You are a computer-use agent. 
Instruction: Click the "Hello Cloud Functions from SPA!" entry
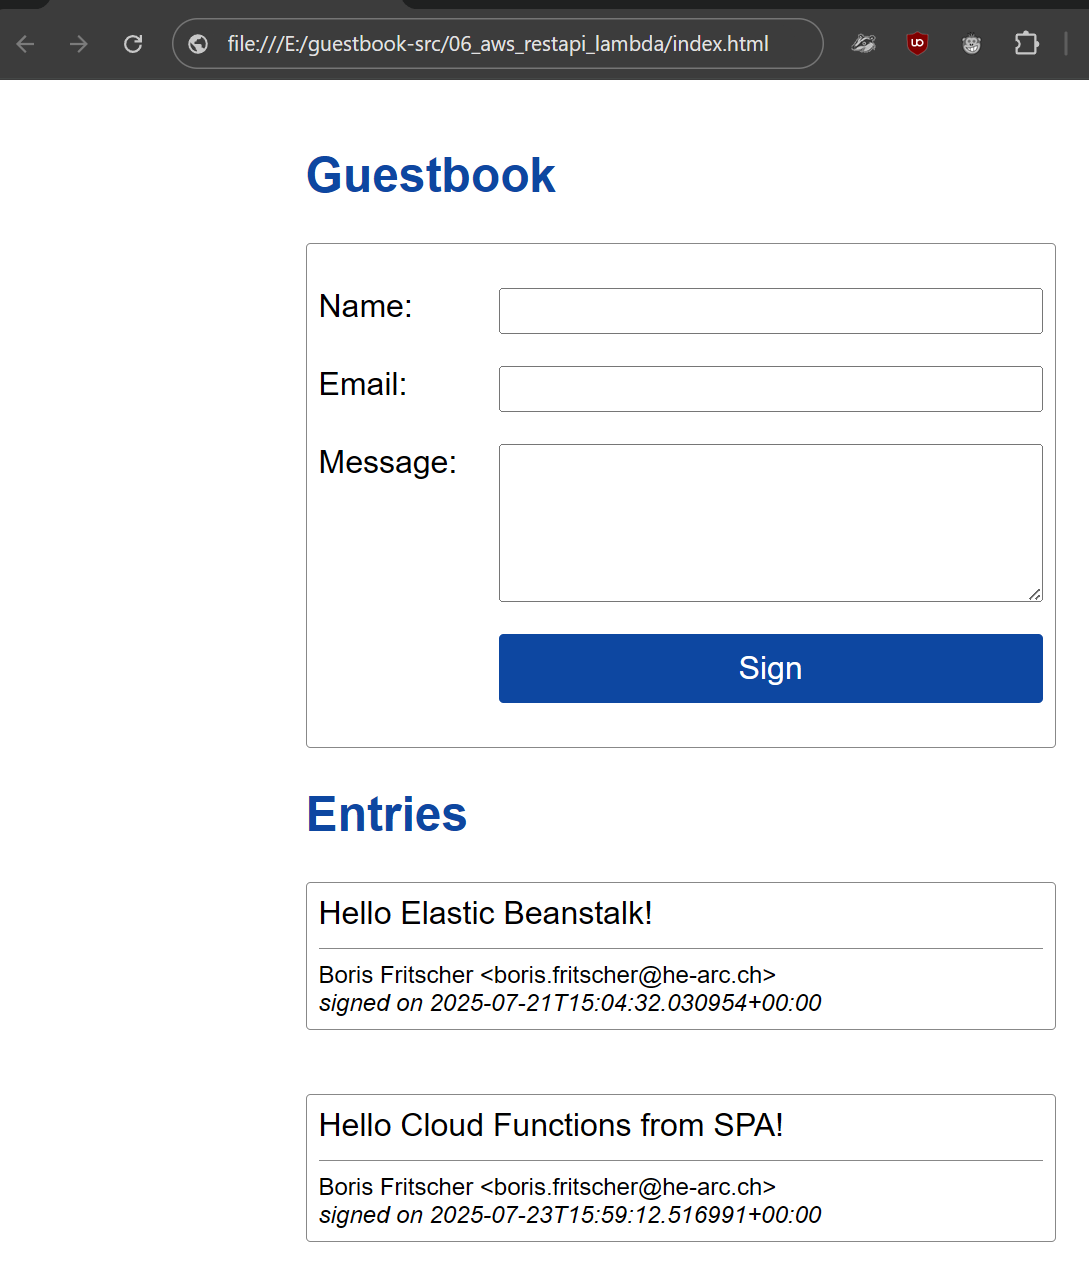click(550, 1125)
